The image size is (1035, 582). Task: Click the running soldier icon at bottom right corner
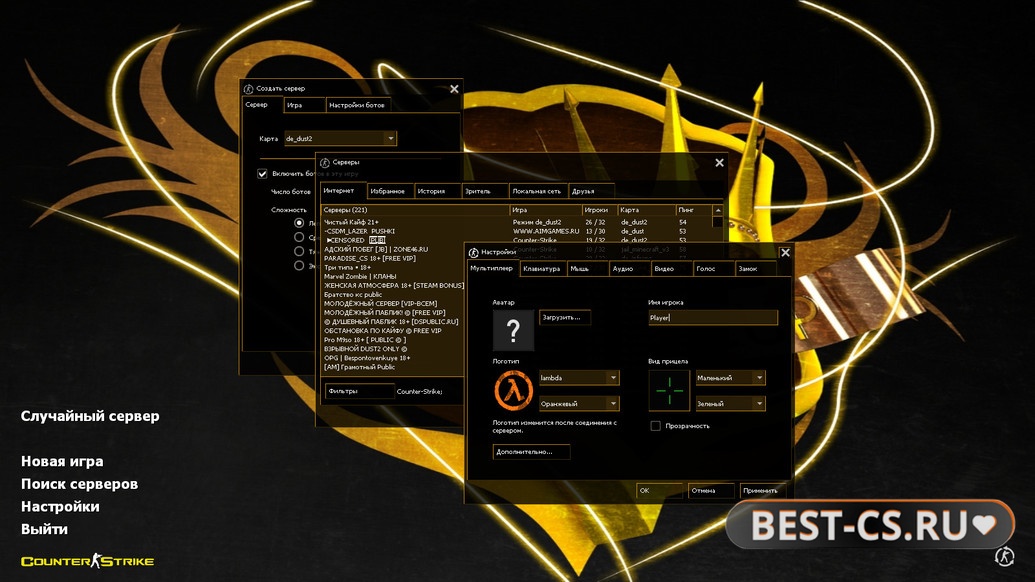(x=1004, y=556)
